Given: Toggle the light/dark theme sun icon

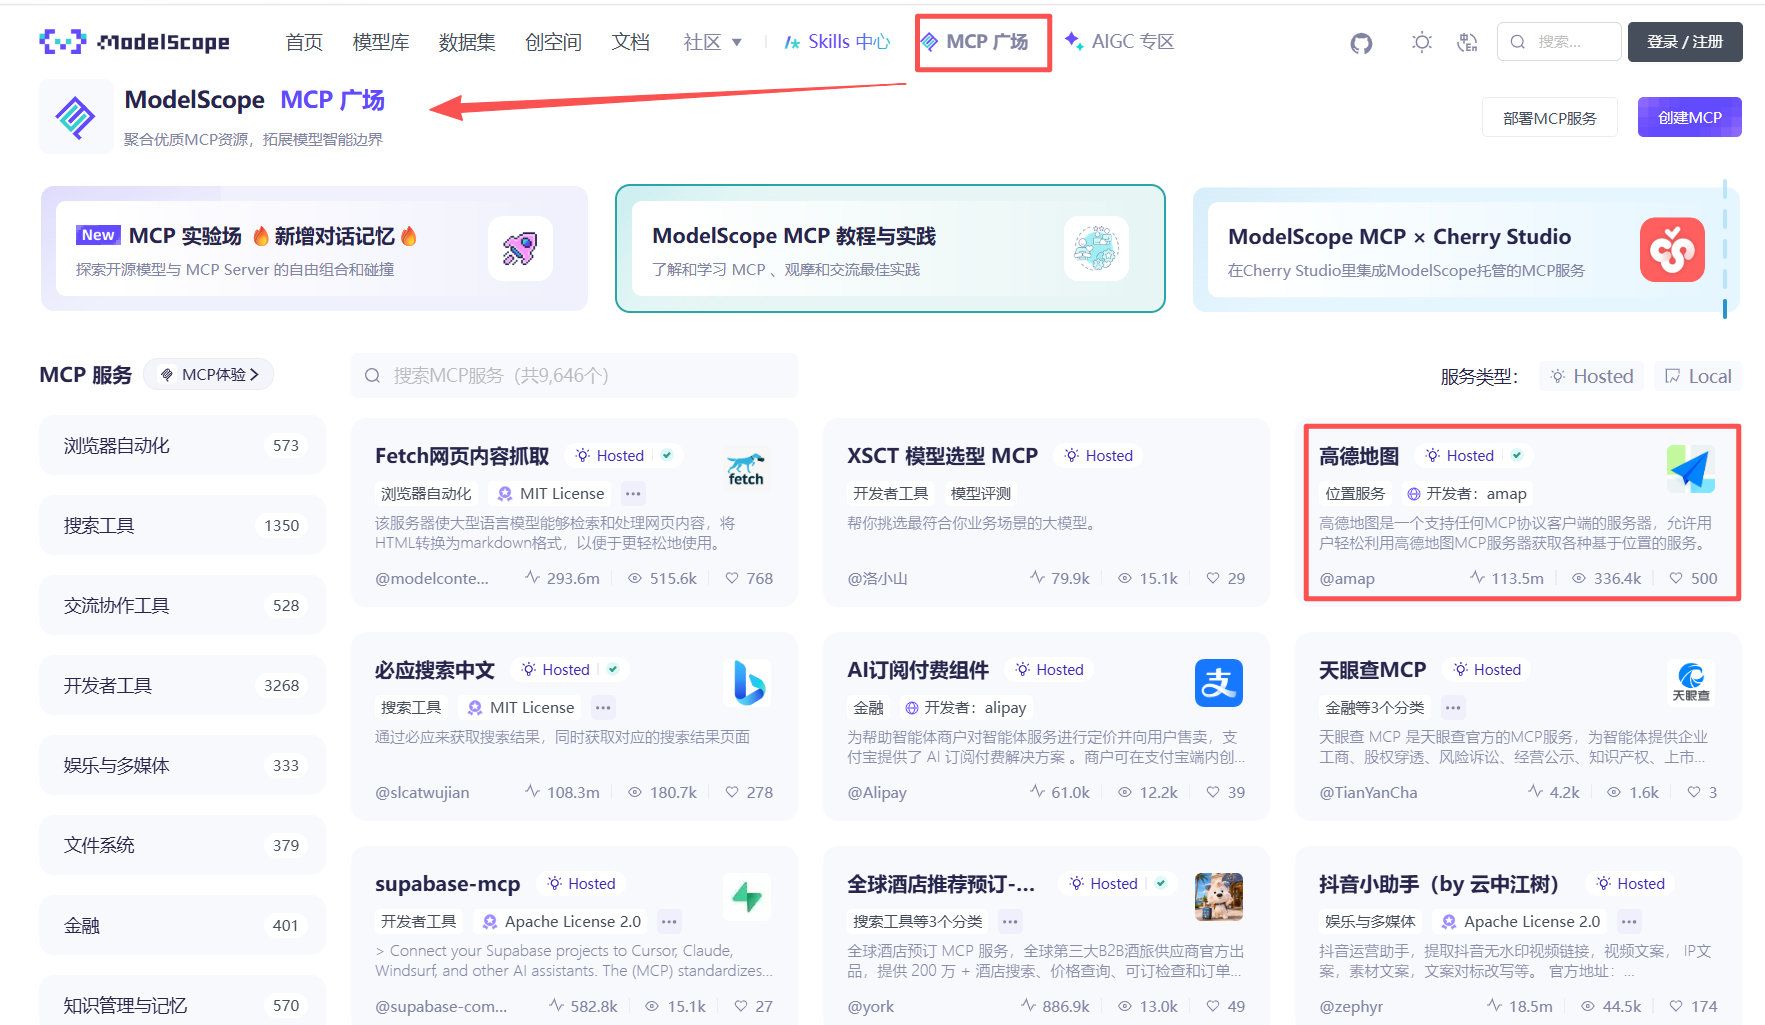Looking at the screenshot, I should (x=1421, y=42).
